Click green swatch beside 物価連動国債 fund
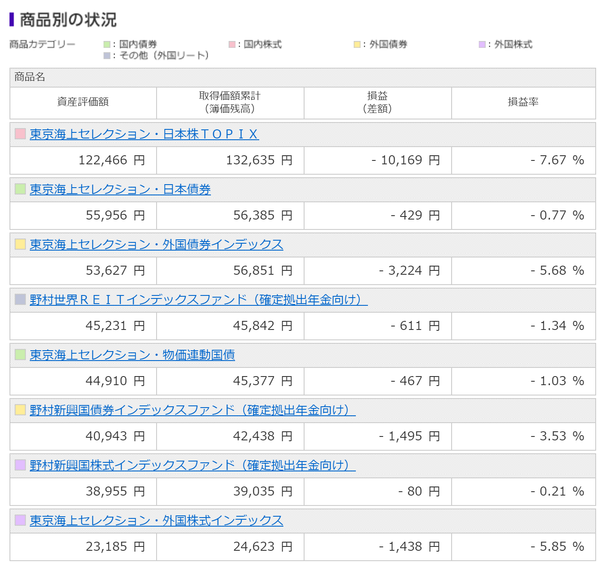 pyautogui.click(x=20, y=355)
